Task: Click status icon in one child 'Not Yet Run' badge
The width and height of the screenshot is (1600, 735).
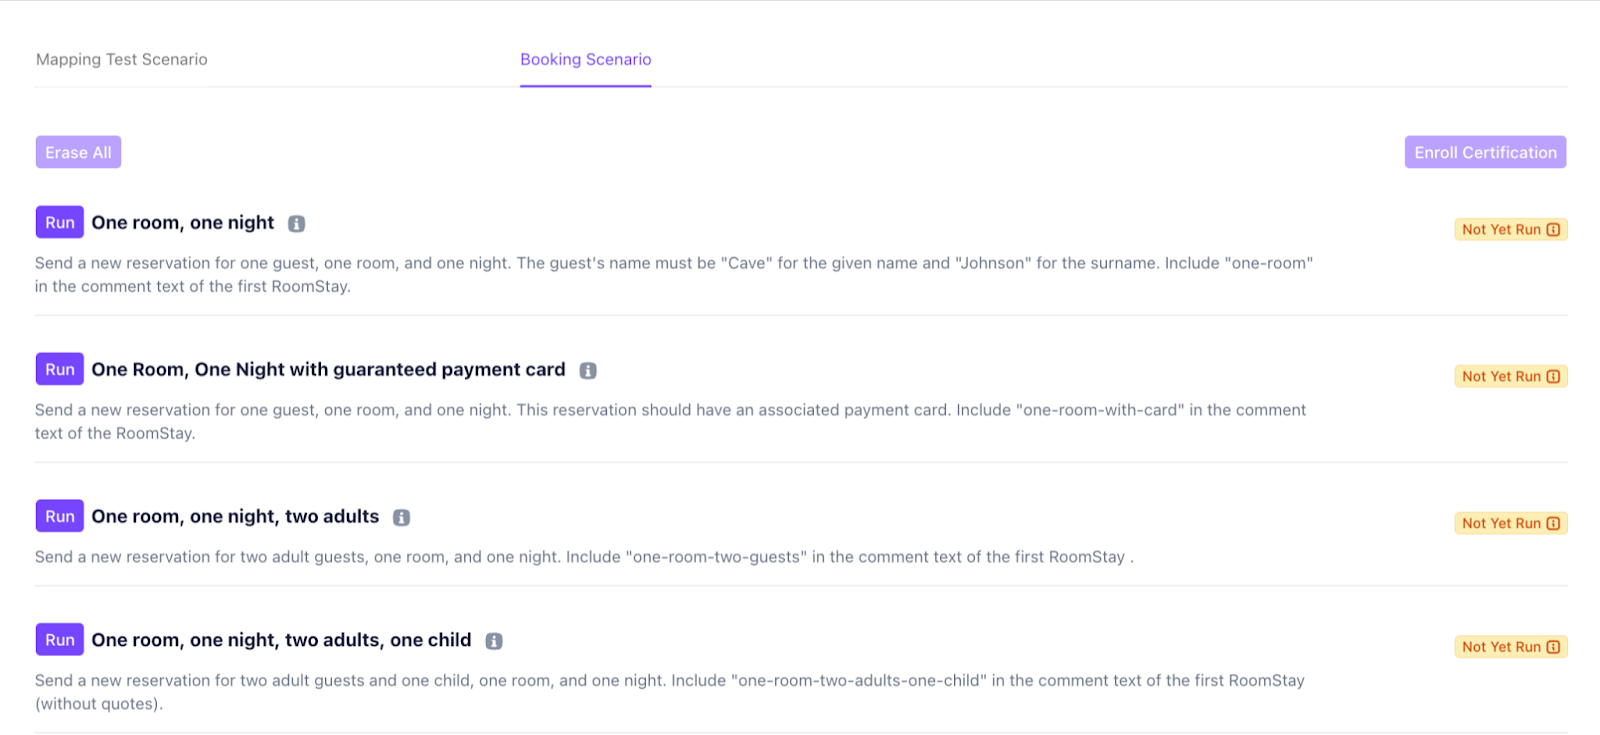Action: pyautogui.click(x=1553, y=647)
